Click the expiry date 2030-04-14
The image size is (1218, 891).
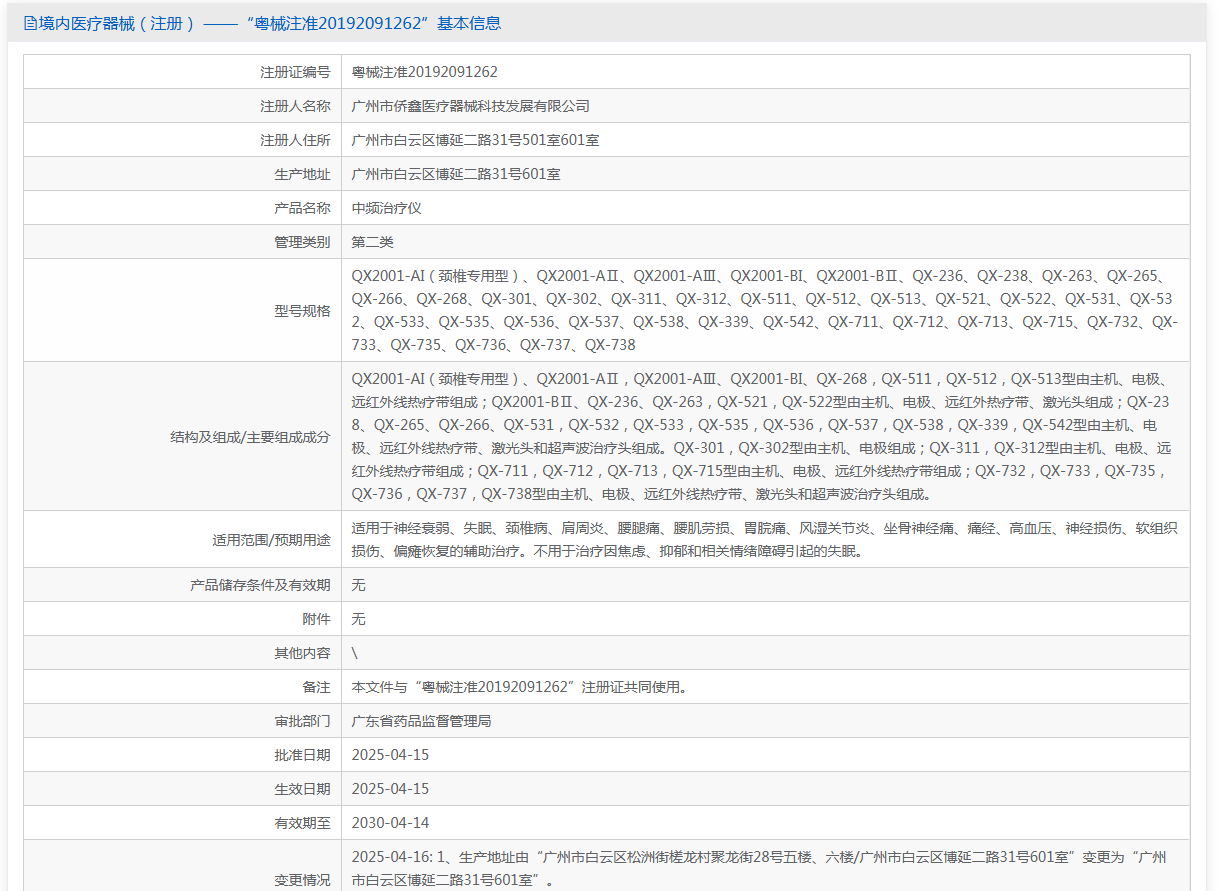tap(390, 823)
